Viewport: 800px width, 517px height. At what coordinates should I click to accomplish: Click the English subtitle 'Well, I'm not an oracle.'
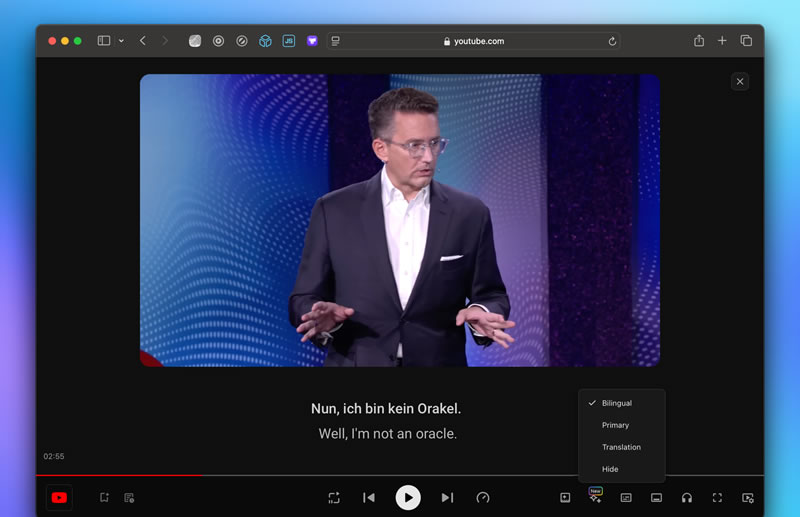[x=388, y=434]
